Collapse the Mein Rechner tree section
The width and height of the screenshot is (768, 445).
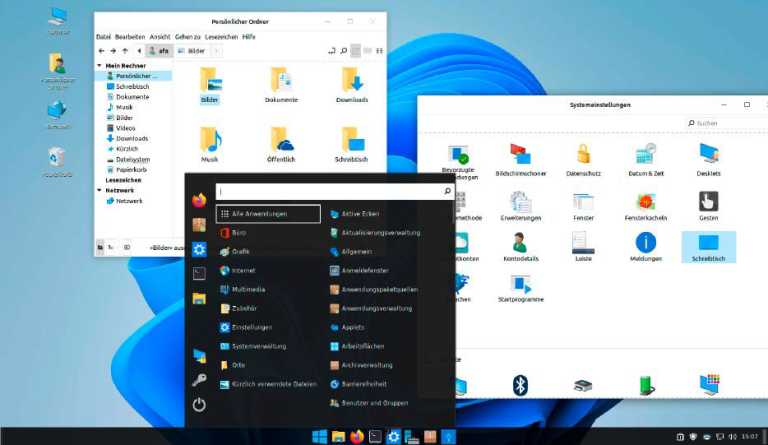(100, 65)
